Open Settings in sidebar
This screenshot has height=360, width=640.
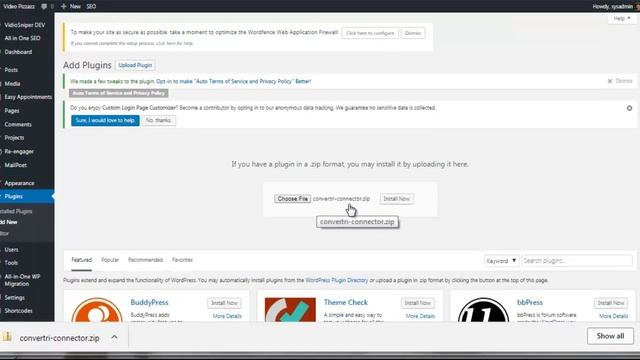pos(14,298)
